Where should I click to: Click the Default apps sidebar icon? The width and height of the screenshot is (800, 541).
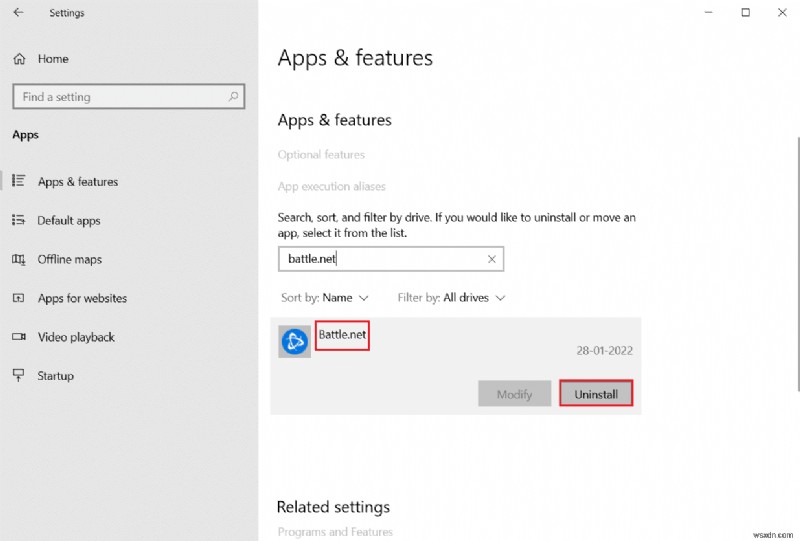pos(18,221)
